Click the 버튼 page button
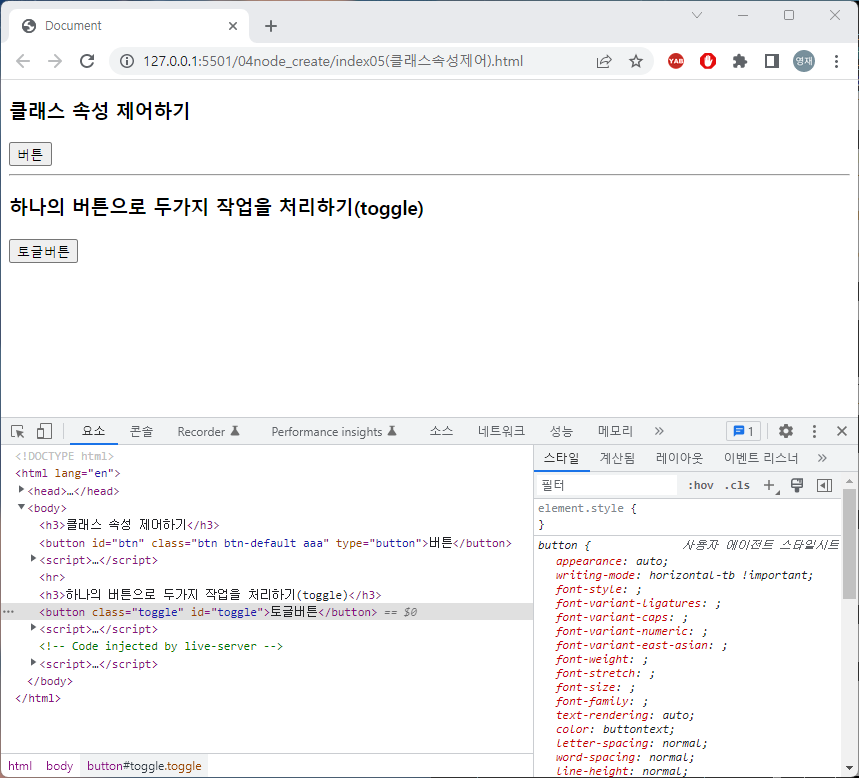 (x=31, y=154)
